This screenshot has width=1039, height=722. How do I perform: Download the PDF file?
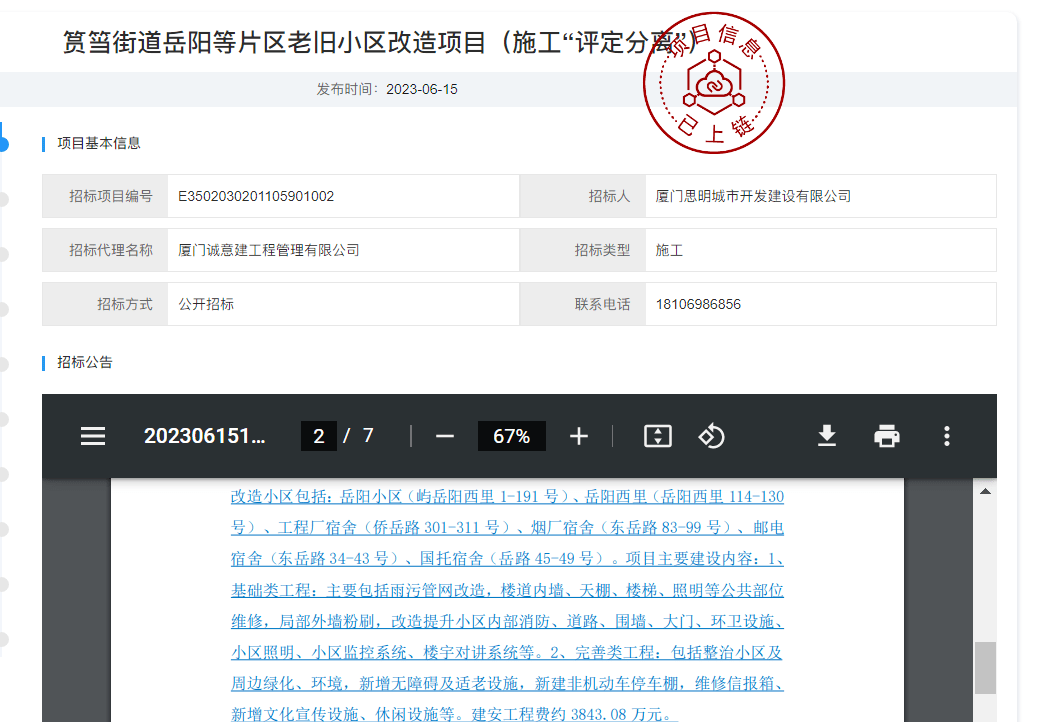pos(827,436)
